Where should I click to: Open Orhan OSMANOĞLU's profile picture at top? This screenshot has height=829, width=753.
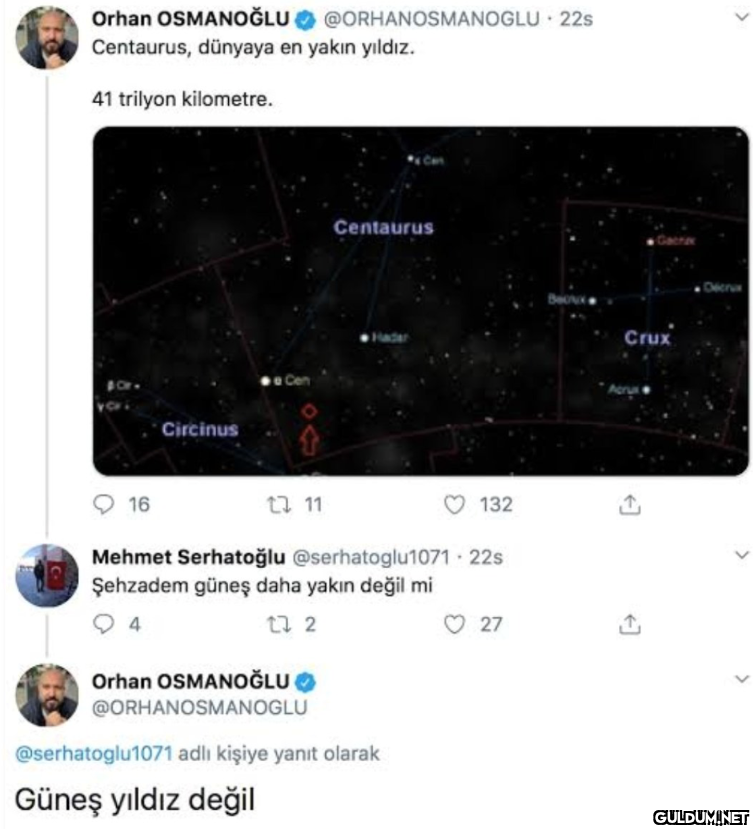[47, 38]
